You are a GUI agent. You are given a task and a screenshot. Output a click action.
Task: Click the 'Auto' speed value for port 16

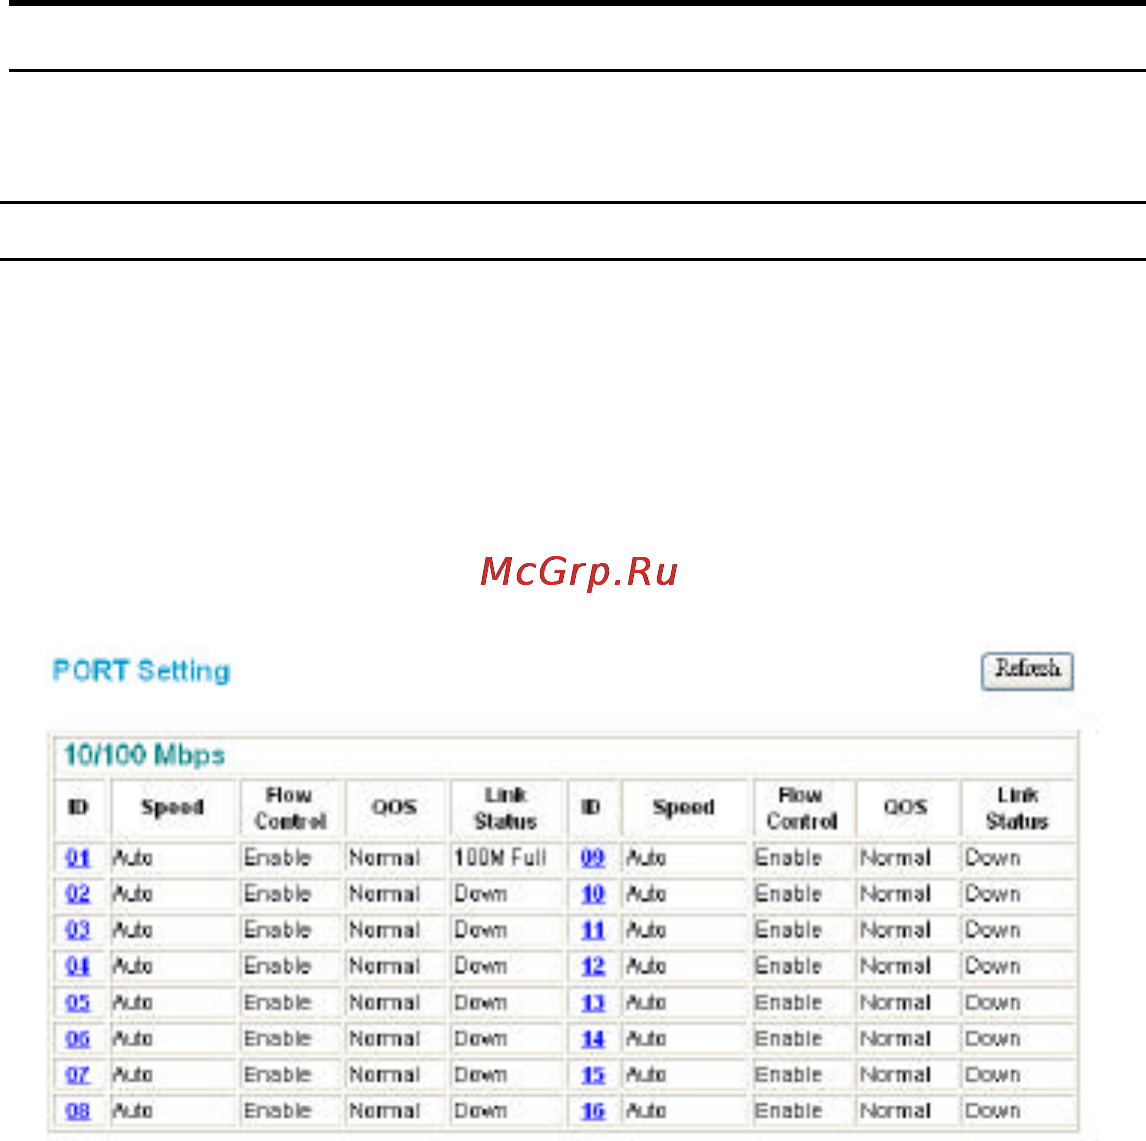[646, 1110]
